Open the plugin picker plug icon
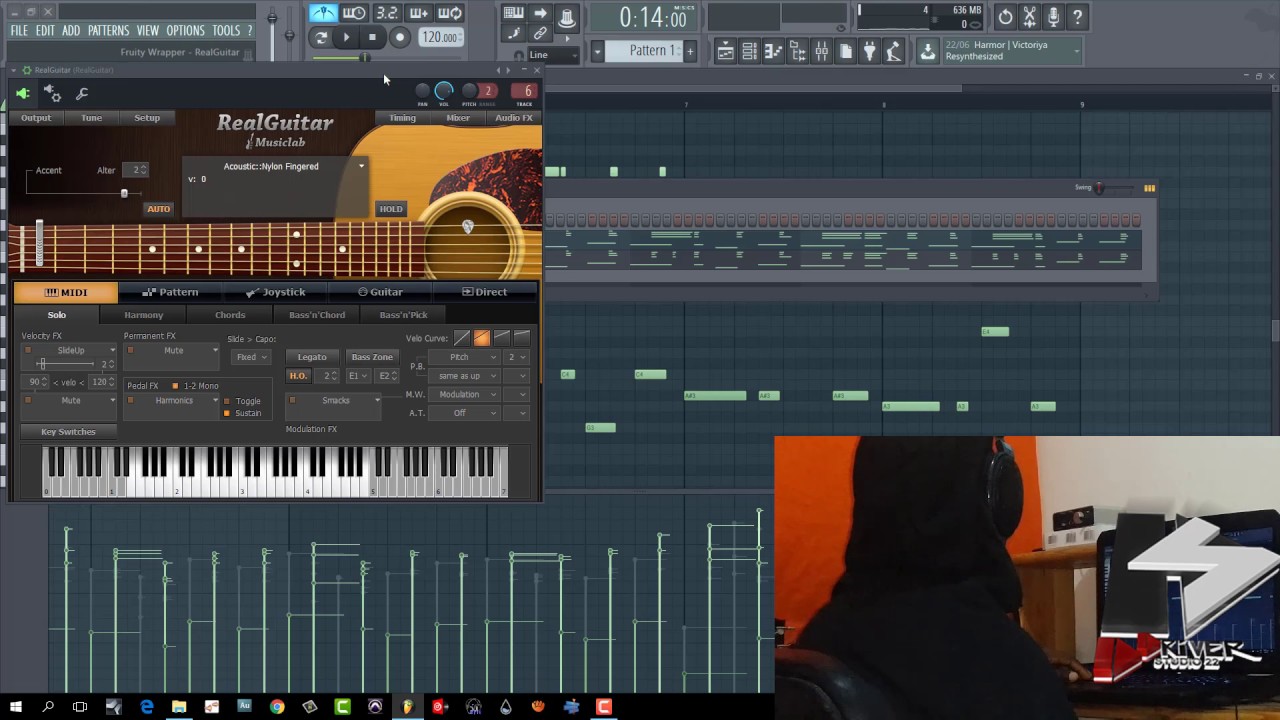 [x=869, y=52]
